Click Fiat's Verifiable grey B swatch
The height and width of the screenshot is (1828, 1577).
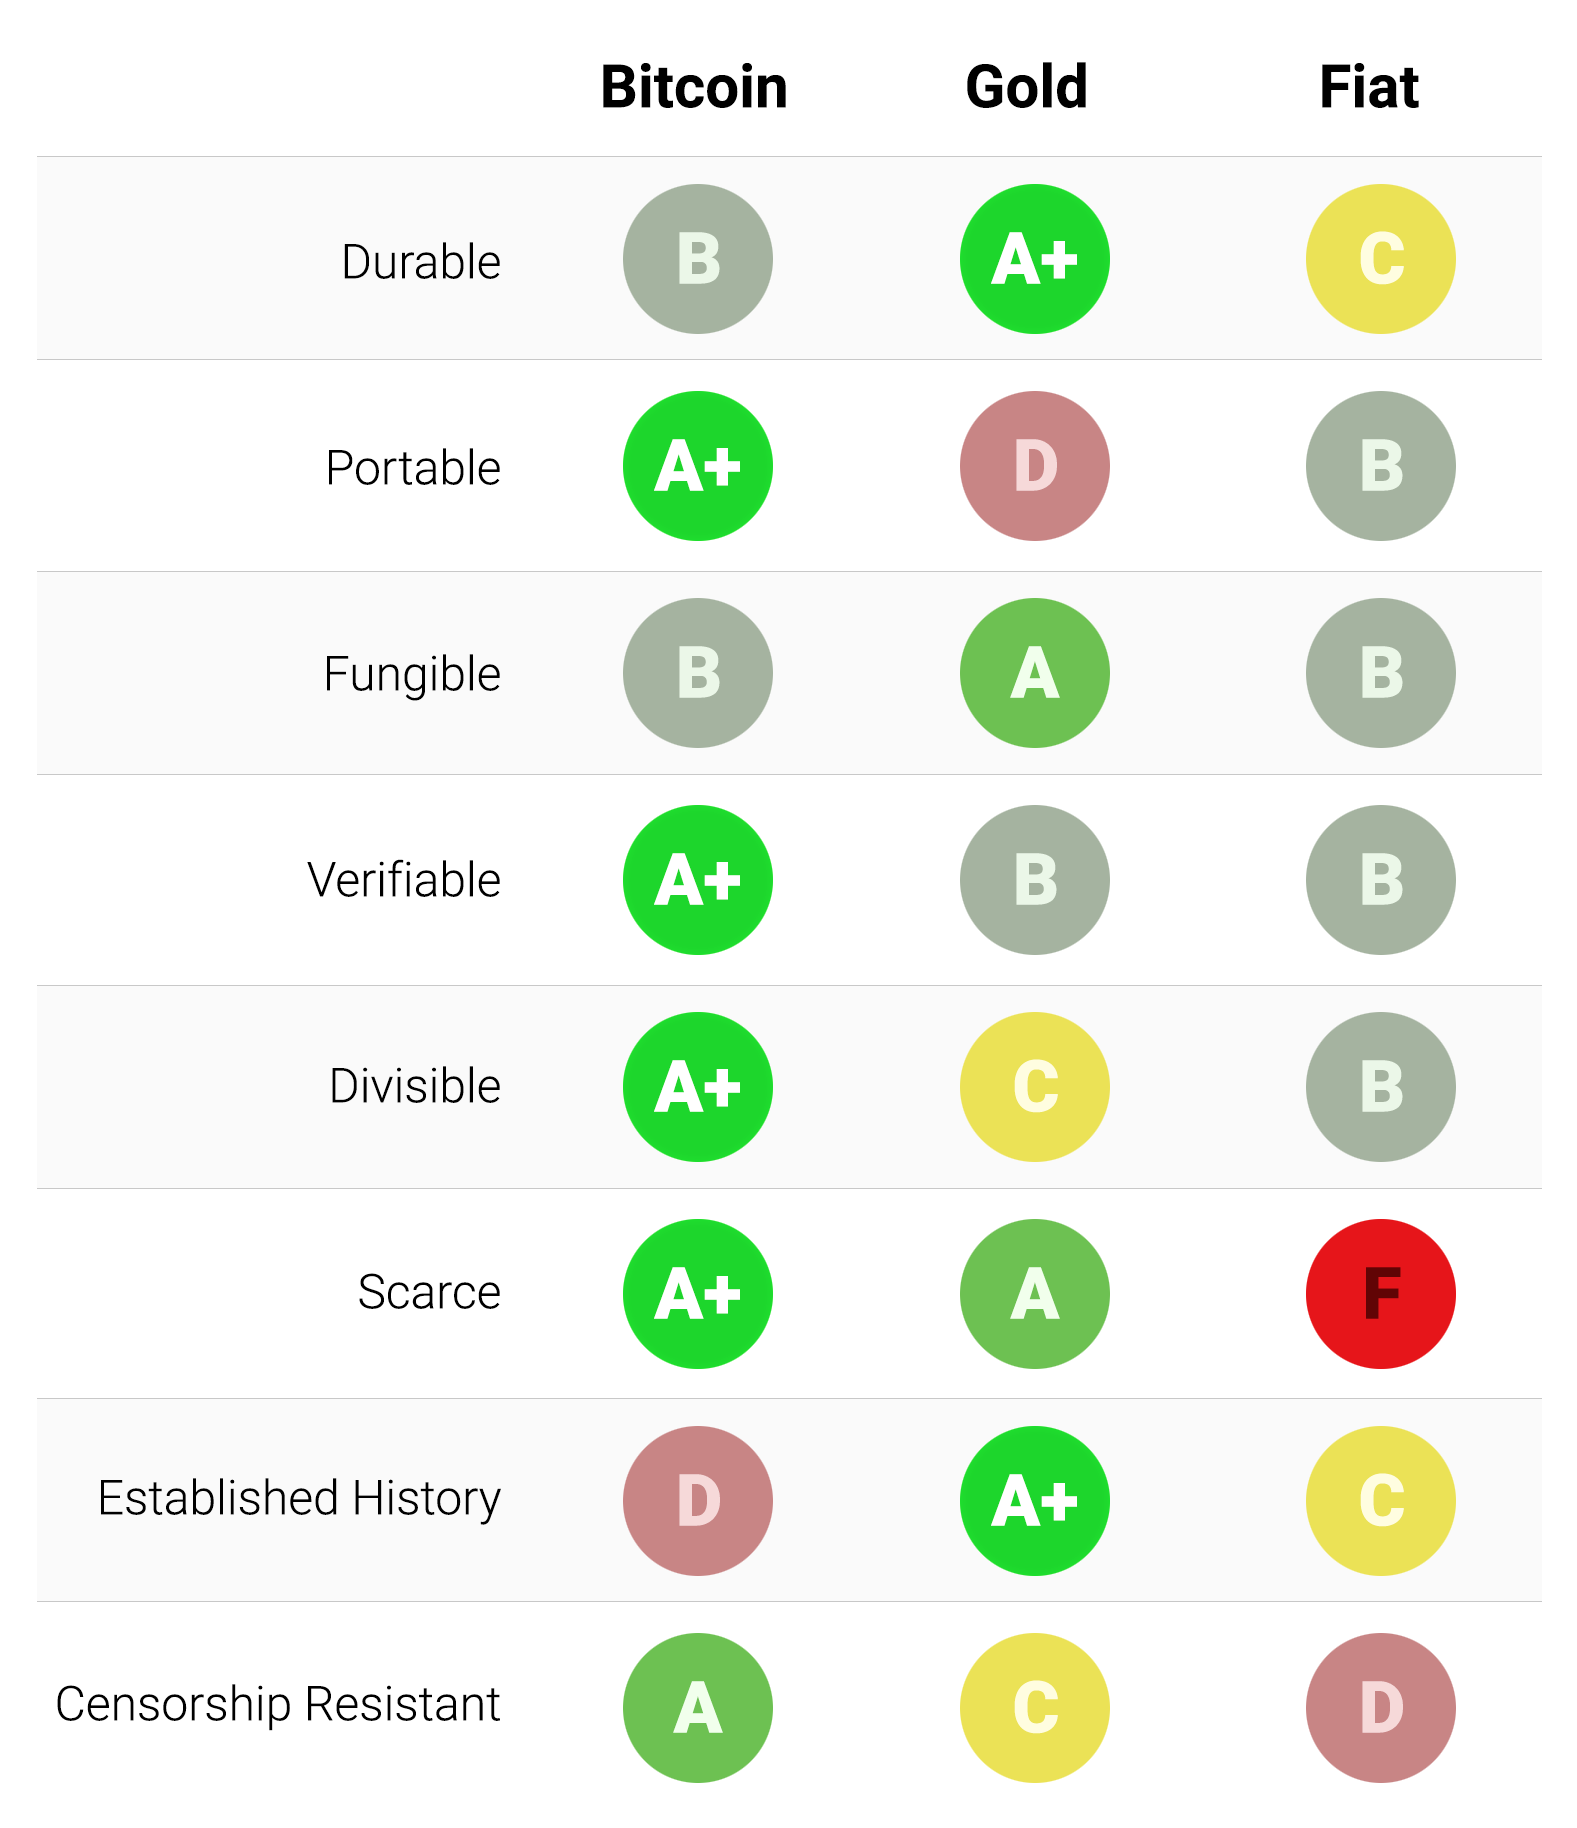coord(1380,880)
